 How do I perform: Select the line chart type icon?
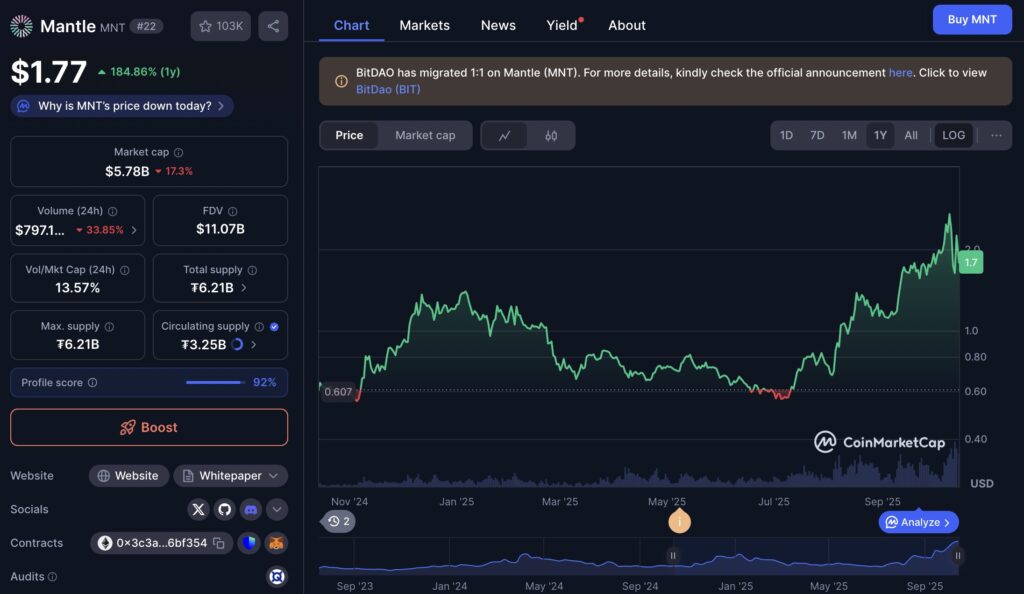(x=504, y=136)
